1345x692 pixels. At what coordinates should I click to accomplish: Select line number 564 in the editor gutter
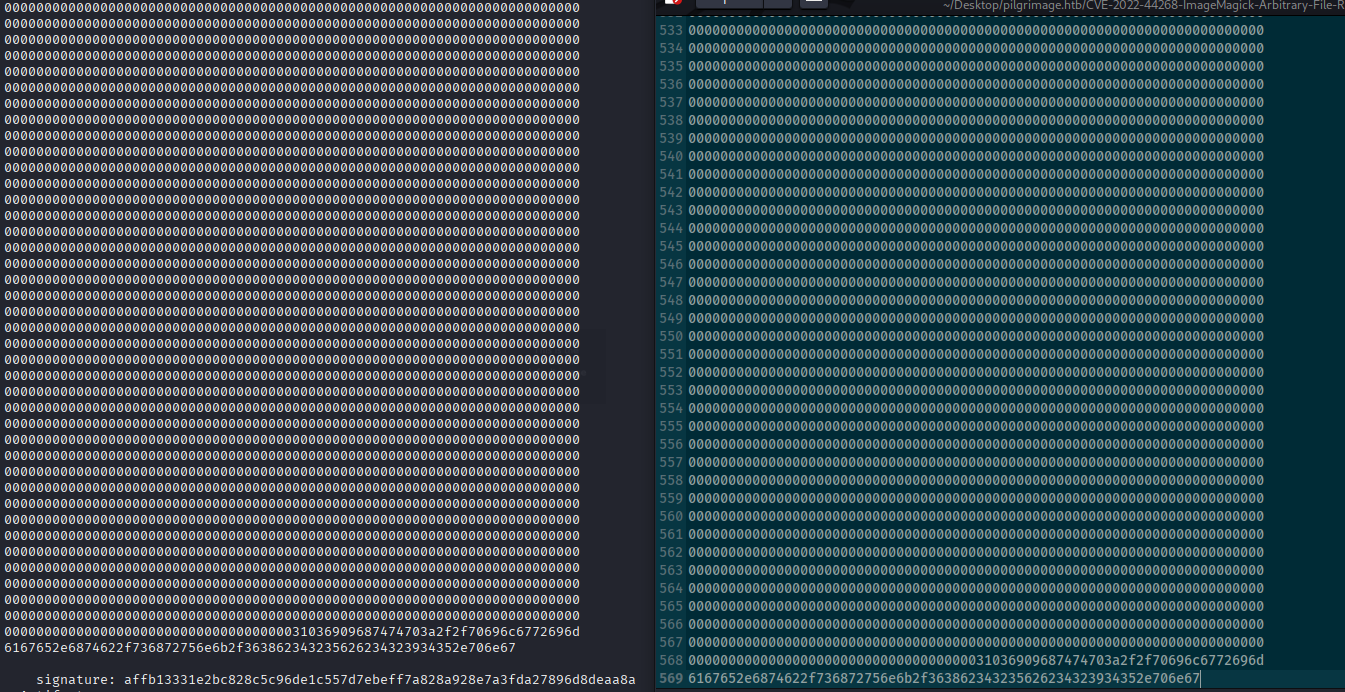pyautogui.click(x=671, y=588)
